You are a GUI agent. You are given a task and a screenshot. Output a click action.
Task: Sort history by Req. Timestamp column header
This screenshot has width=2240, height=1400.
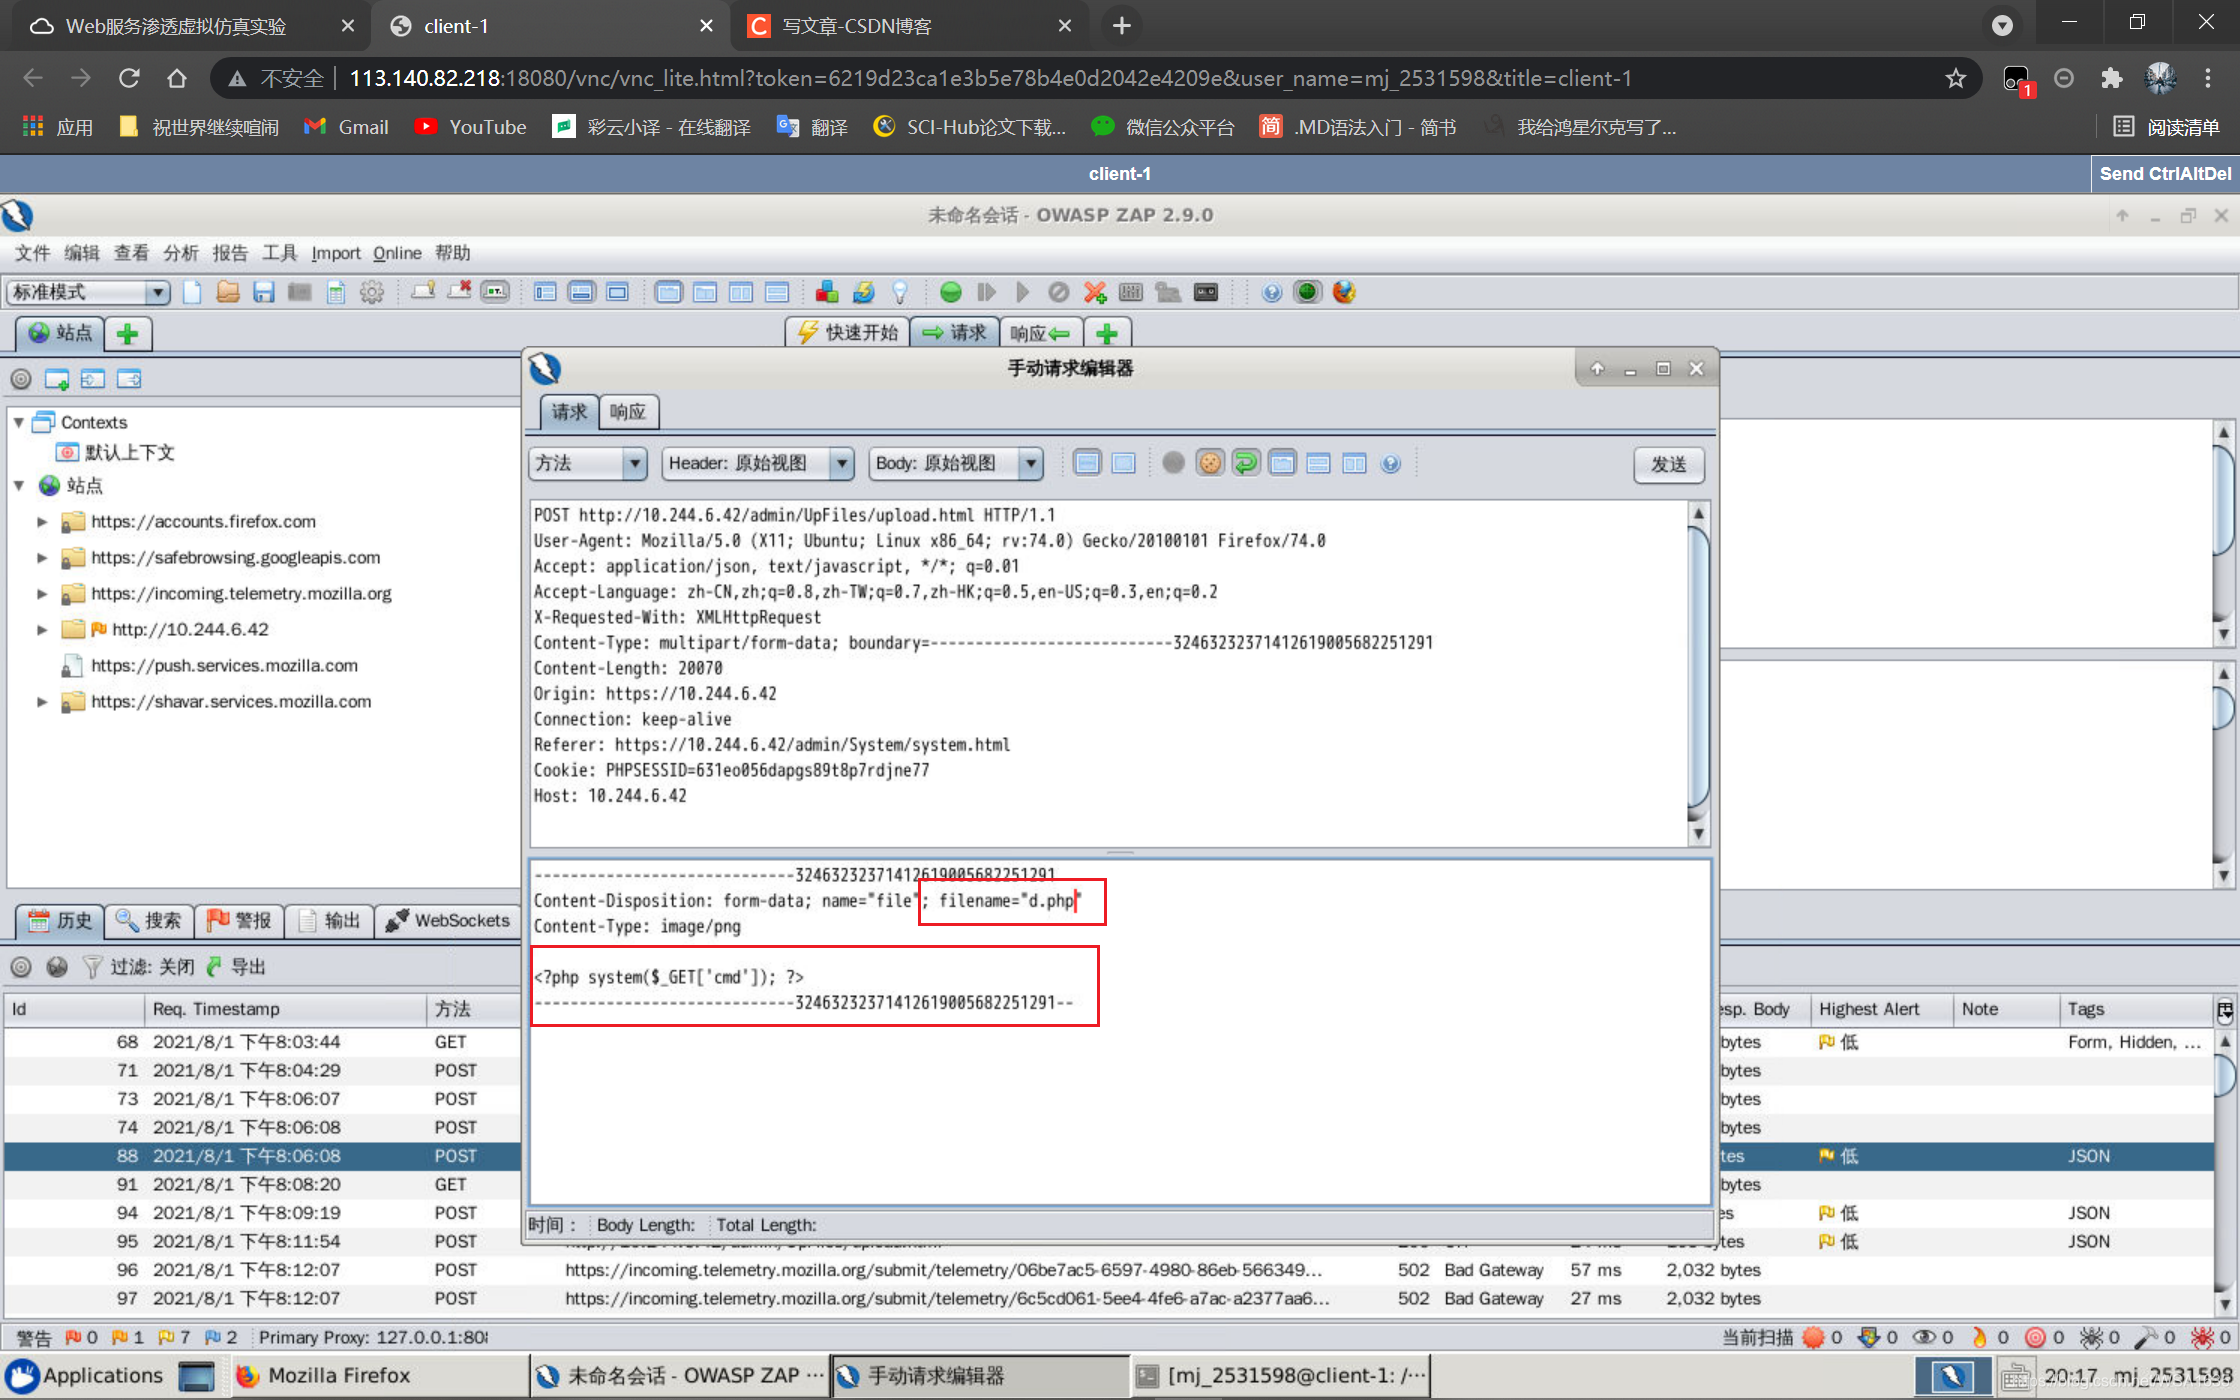point(286,1009)
